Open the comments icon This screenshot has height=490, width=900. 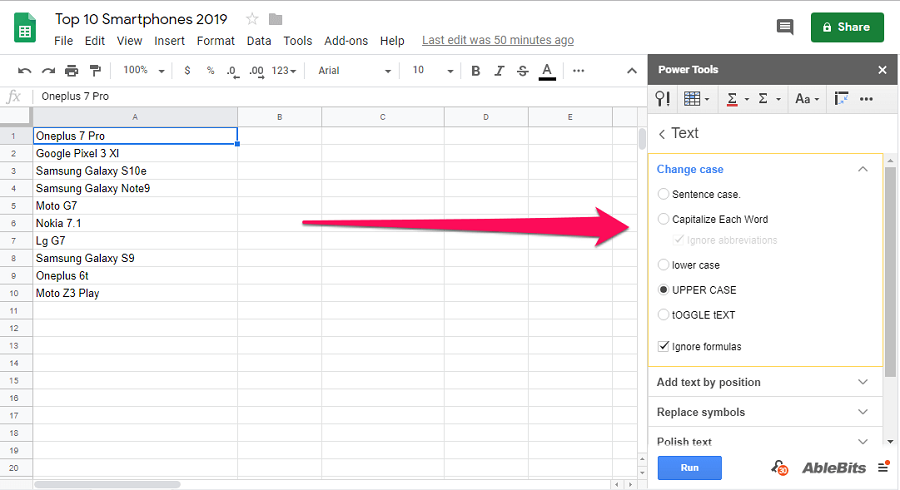pyautogui.click(x=785, y=26)
